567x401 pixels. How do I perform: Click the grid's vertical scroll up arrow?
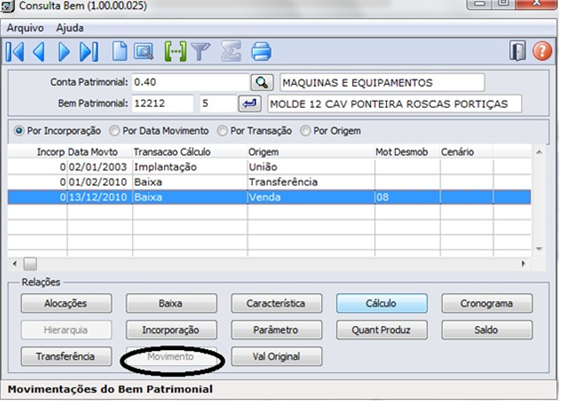pyautogui.click(x=539, y=152)
